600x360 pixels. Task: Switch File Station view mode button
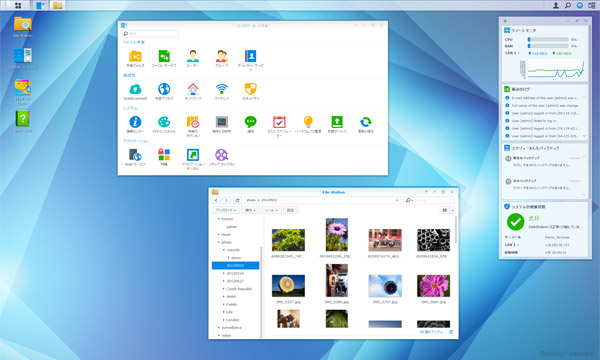click(445, 210)
